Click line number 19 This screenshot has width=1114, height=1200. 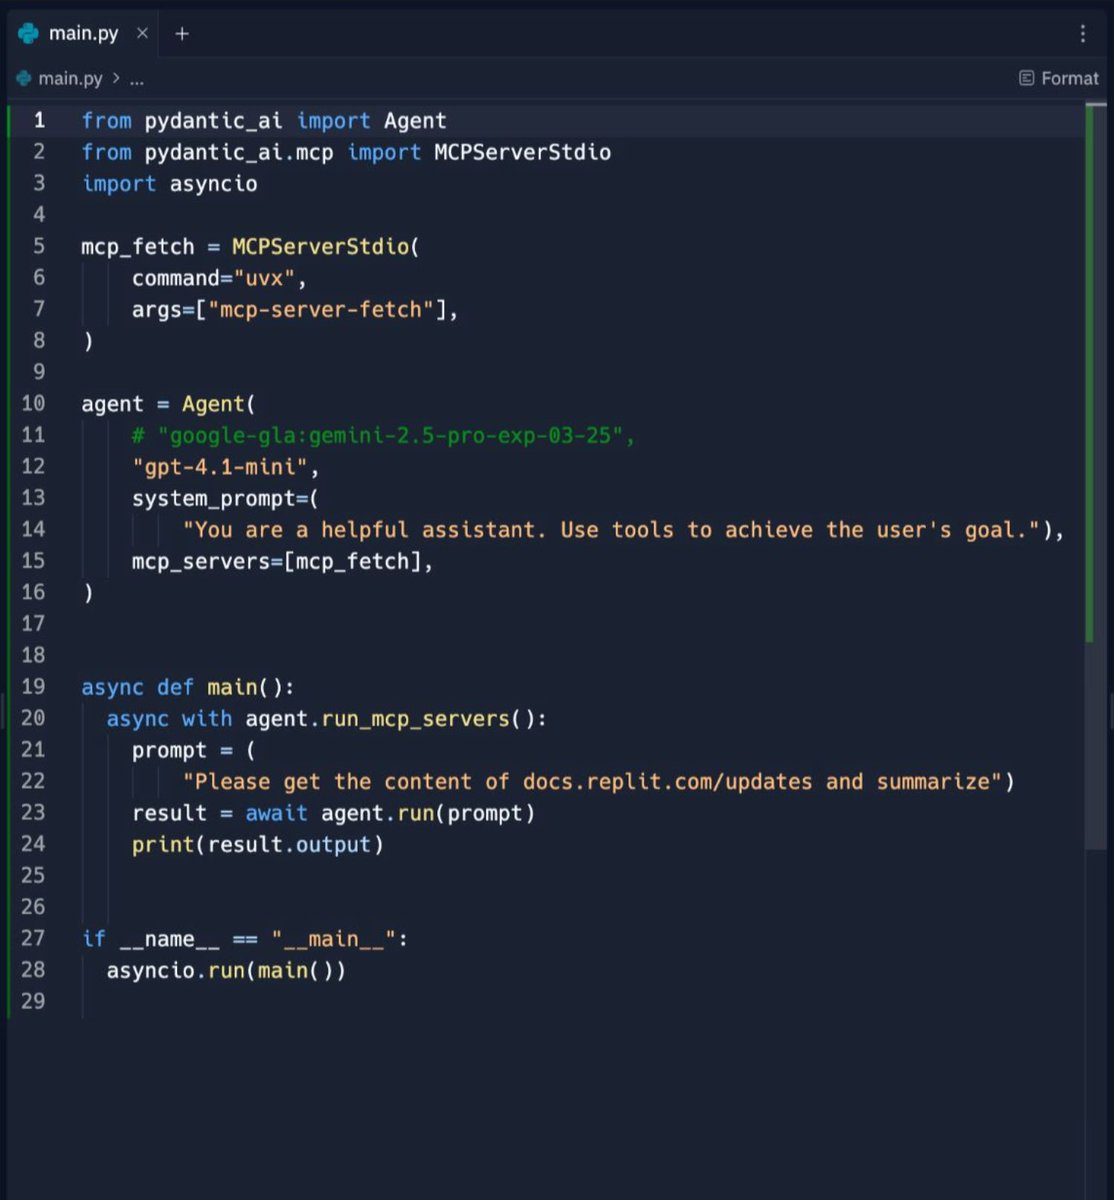33,687
